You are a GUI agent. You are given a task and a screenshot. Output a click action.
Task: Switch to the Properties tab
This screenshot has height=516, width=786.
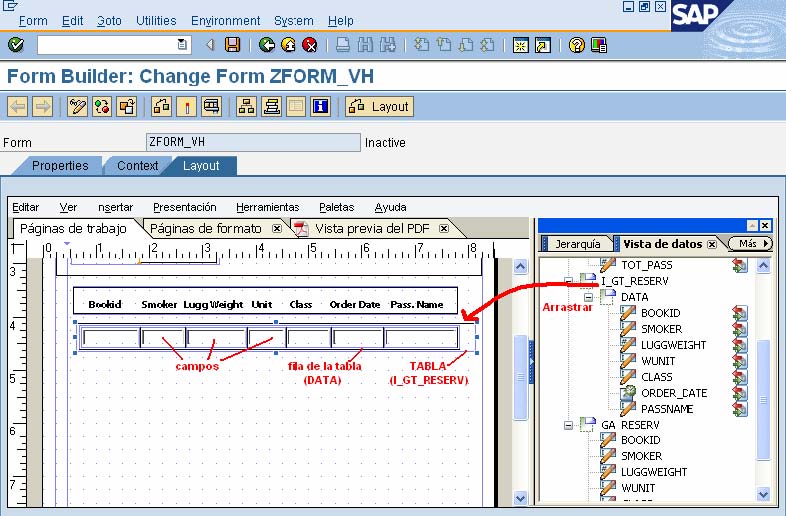pyautogui.click(x=60, y=165)
